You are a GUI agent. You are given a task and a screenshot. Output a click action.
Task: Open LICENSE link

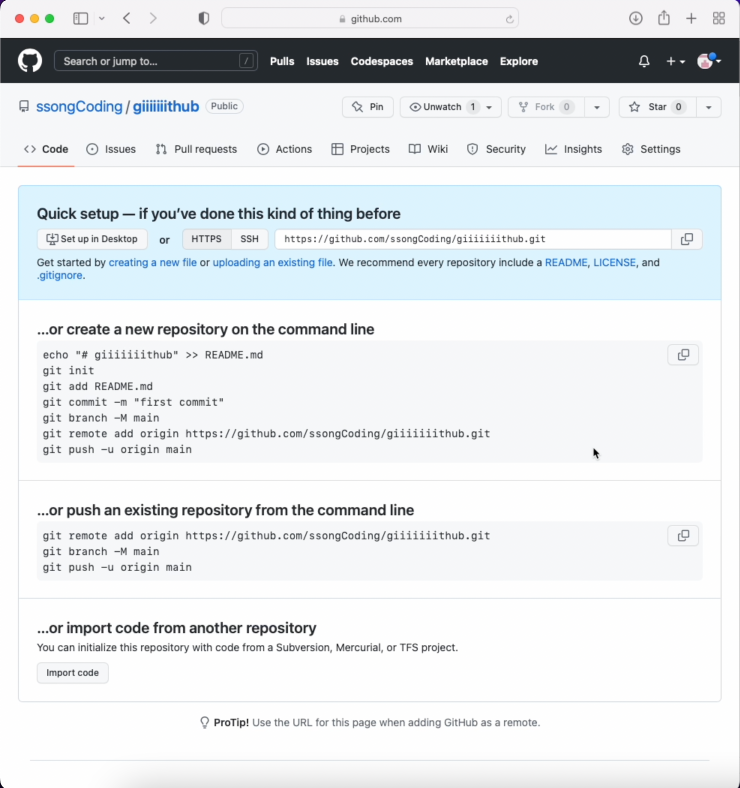click(x=614, y=262)
